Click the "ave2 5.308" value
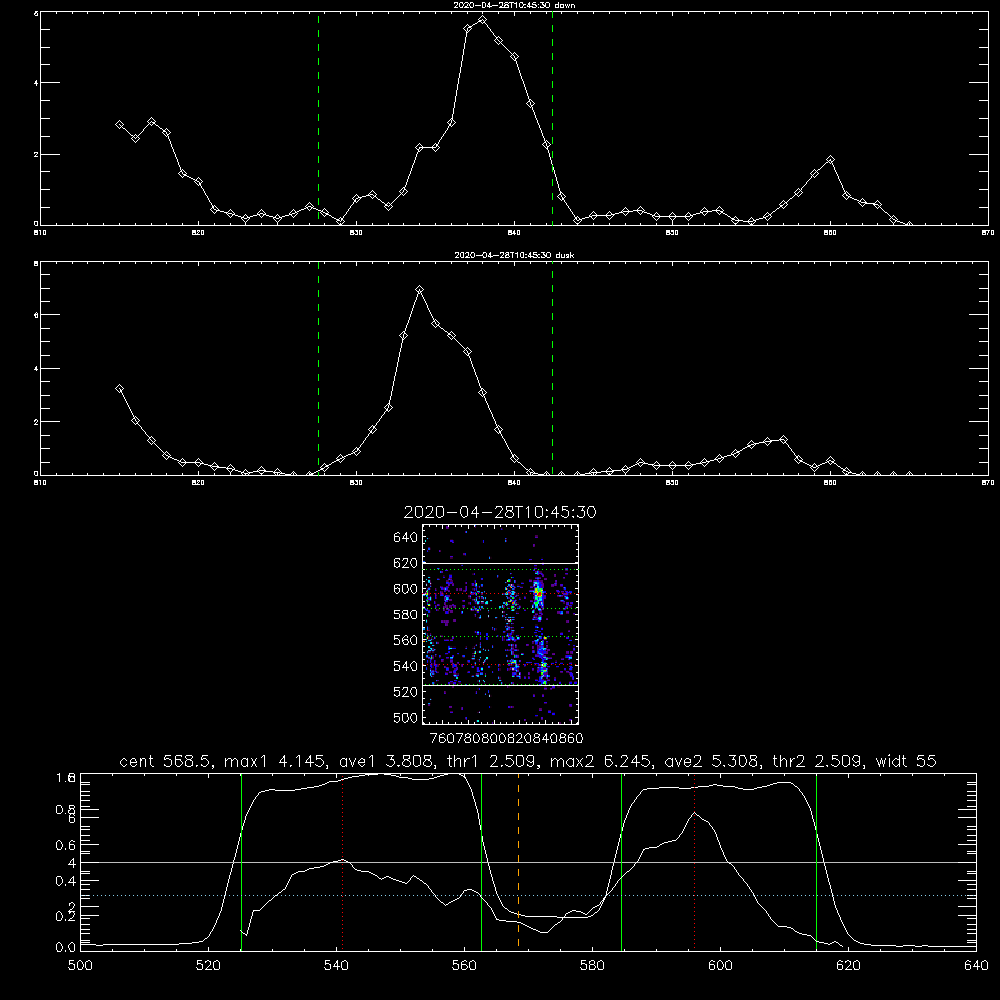 (x=712, y=761)
